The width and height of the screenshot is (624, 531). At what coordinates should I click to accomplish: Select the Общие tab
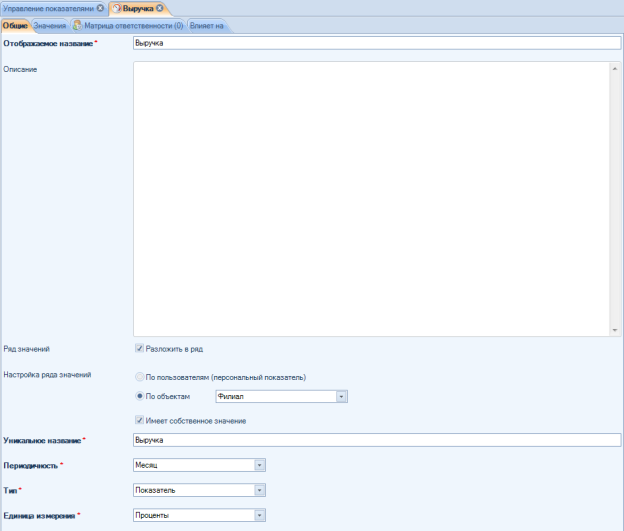(15, 25)
